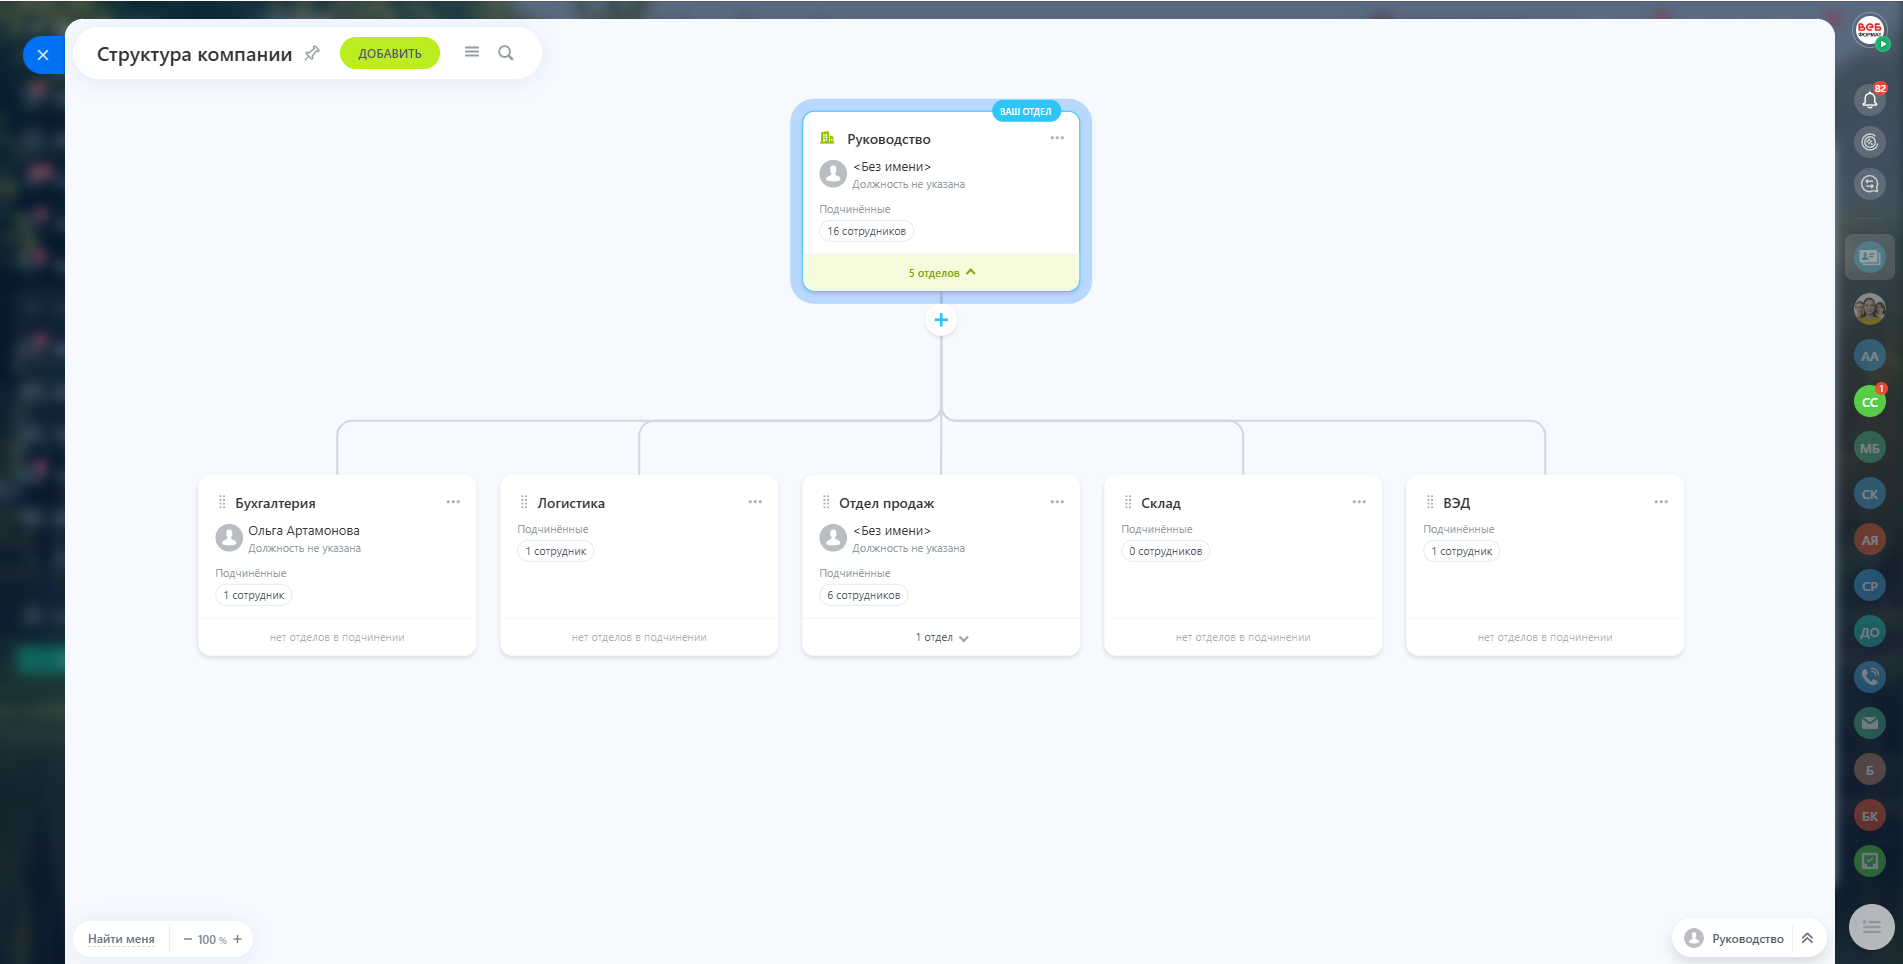Open 6 сотрудников in Отдел продаж

(863, 595)
